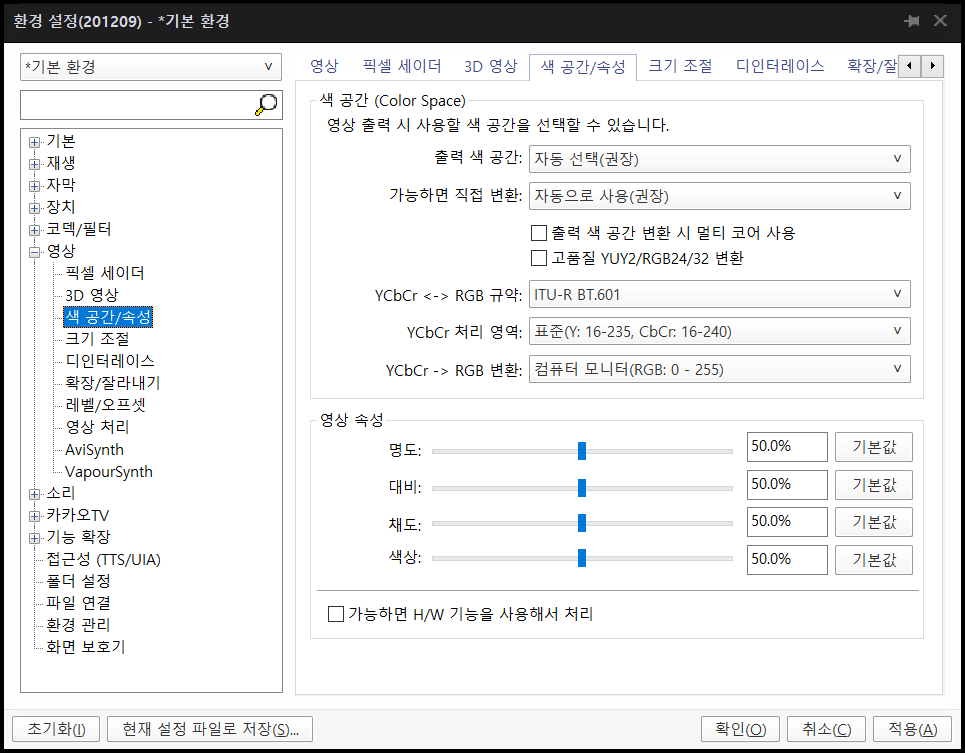Select 접근성 (TTS/UIA) in the tree
This screenshot has width=965, height=753.
[103, 560]
